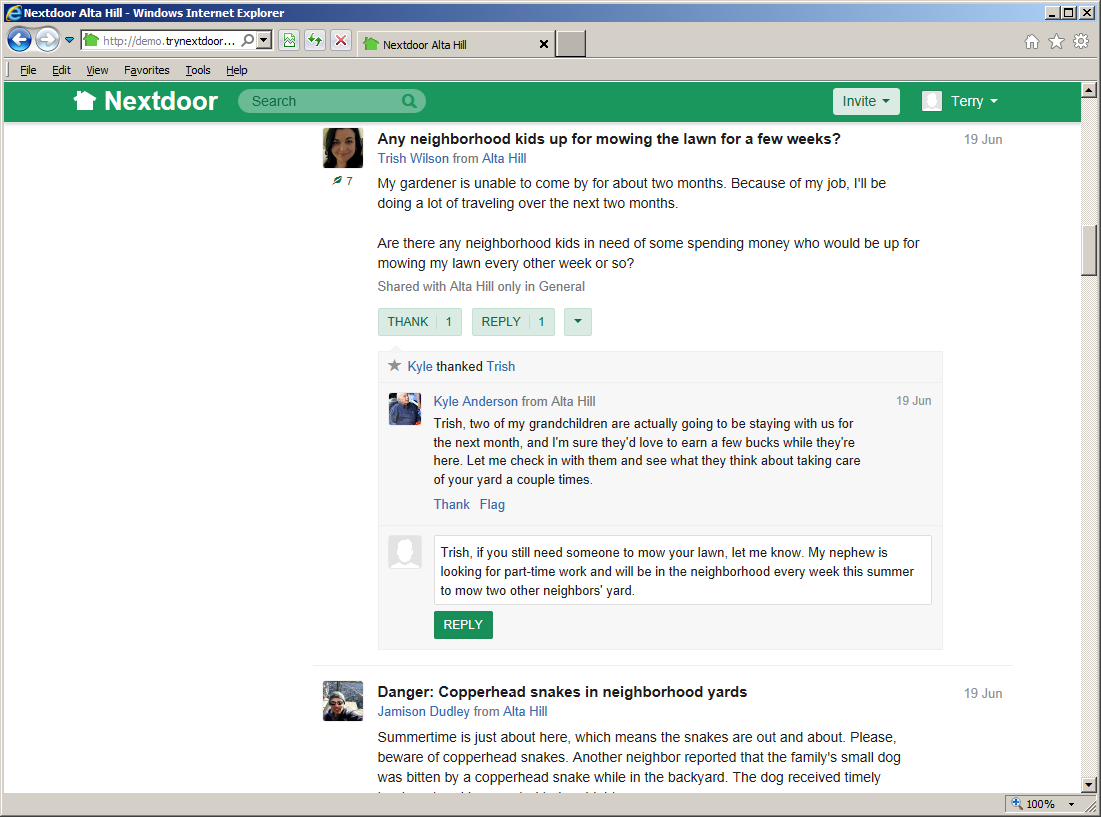Expand the Invite dropdown
Viewport: 1101px width, 817px height.
point(866,101)
